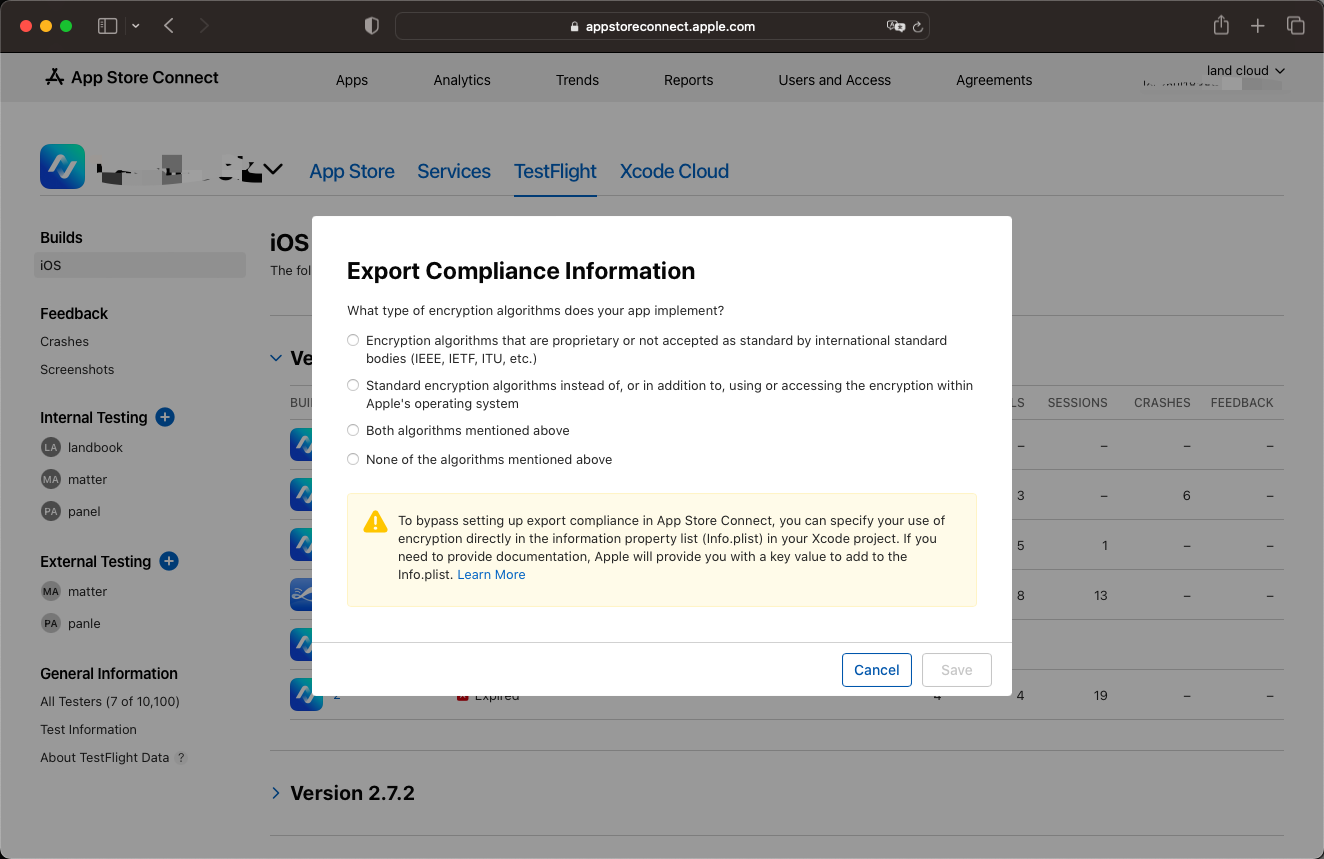Switch to the Services tab
Image resolution: width=1324 pixels, height=859 pixels.
pos(454,171)
